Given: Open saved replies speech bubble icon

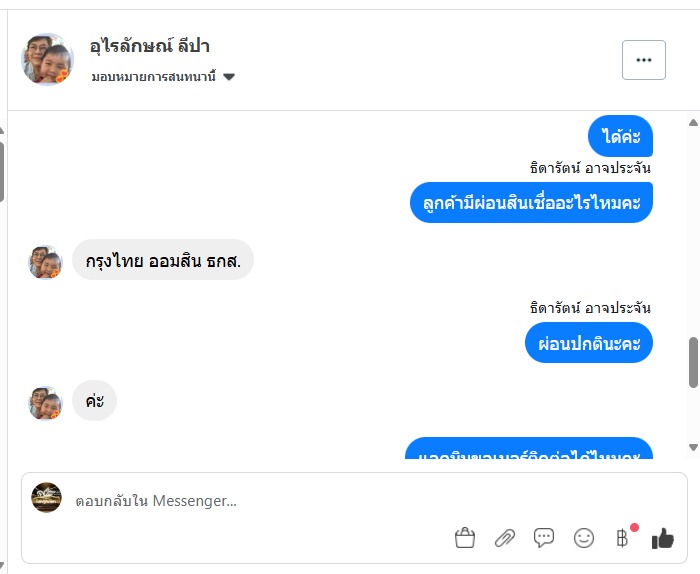Looking at the screenshot, I should pos(544,538).
